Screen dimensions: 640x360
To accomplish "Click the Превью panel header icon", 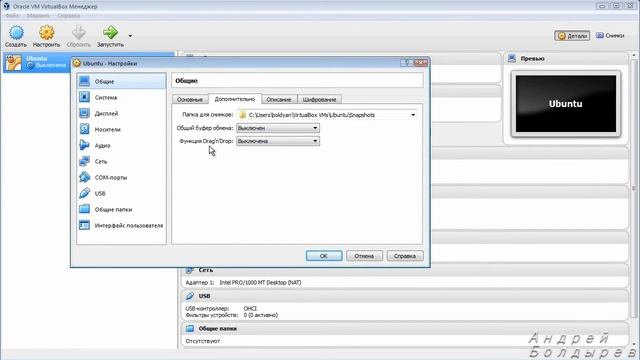I will pyautogui.click(x=512, y=59).
